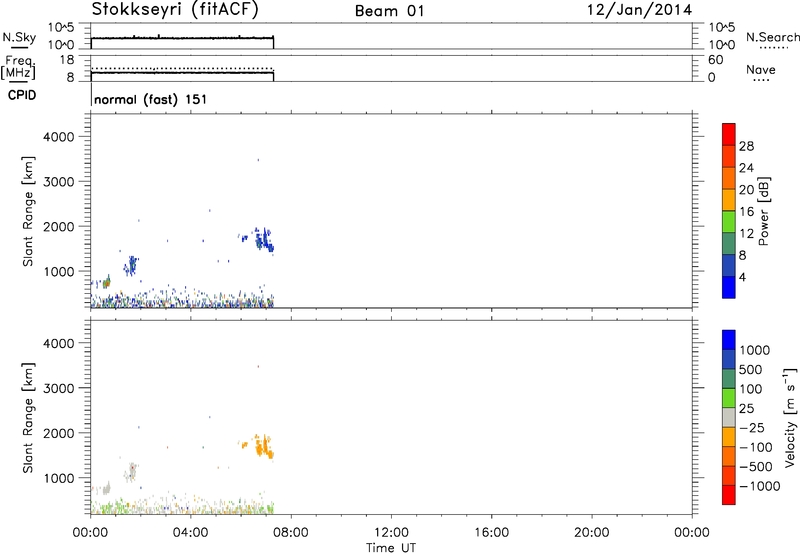The width and height of the screenshot is (800, 554).
Task: Click the 20:00 time axis label
Action: pos(592,533)
